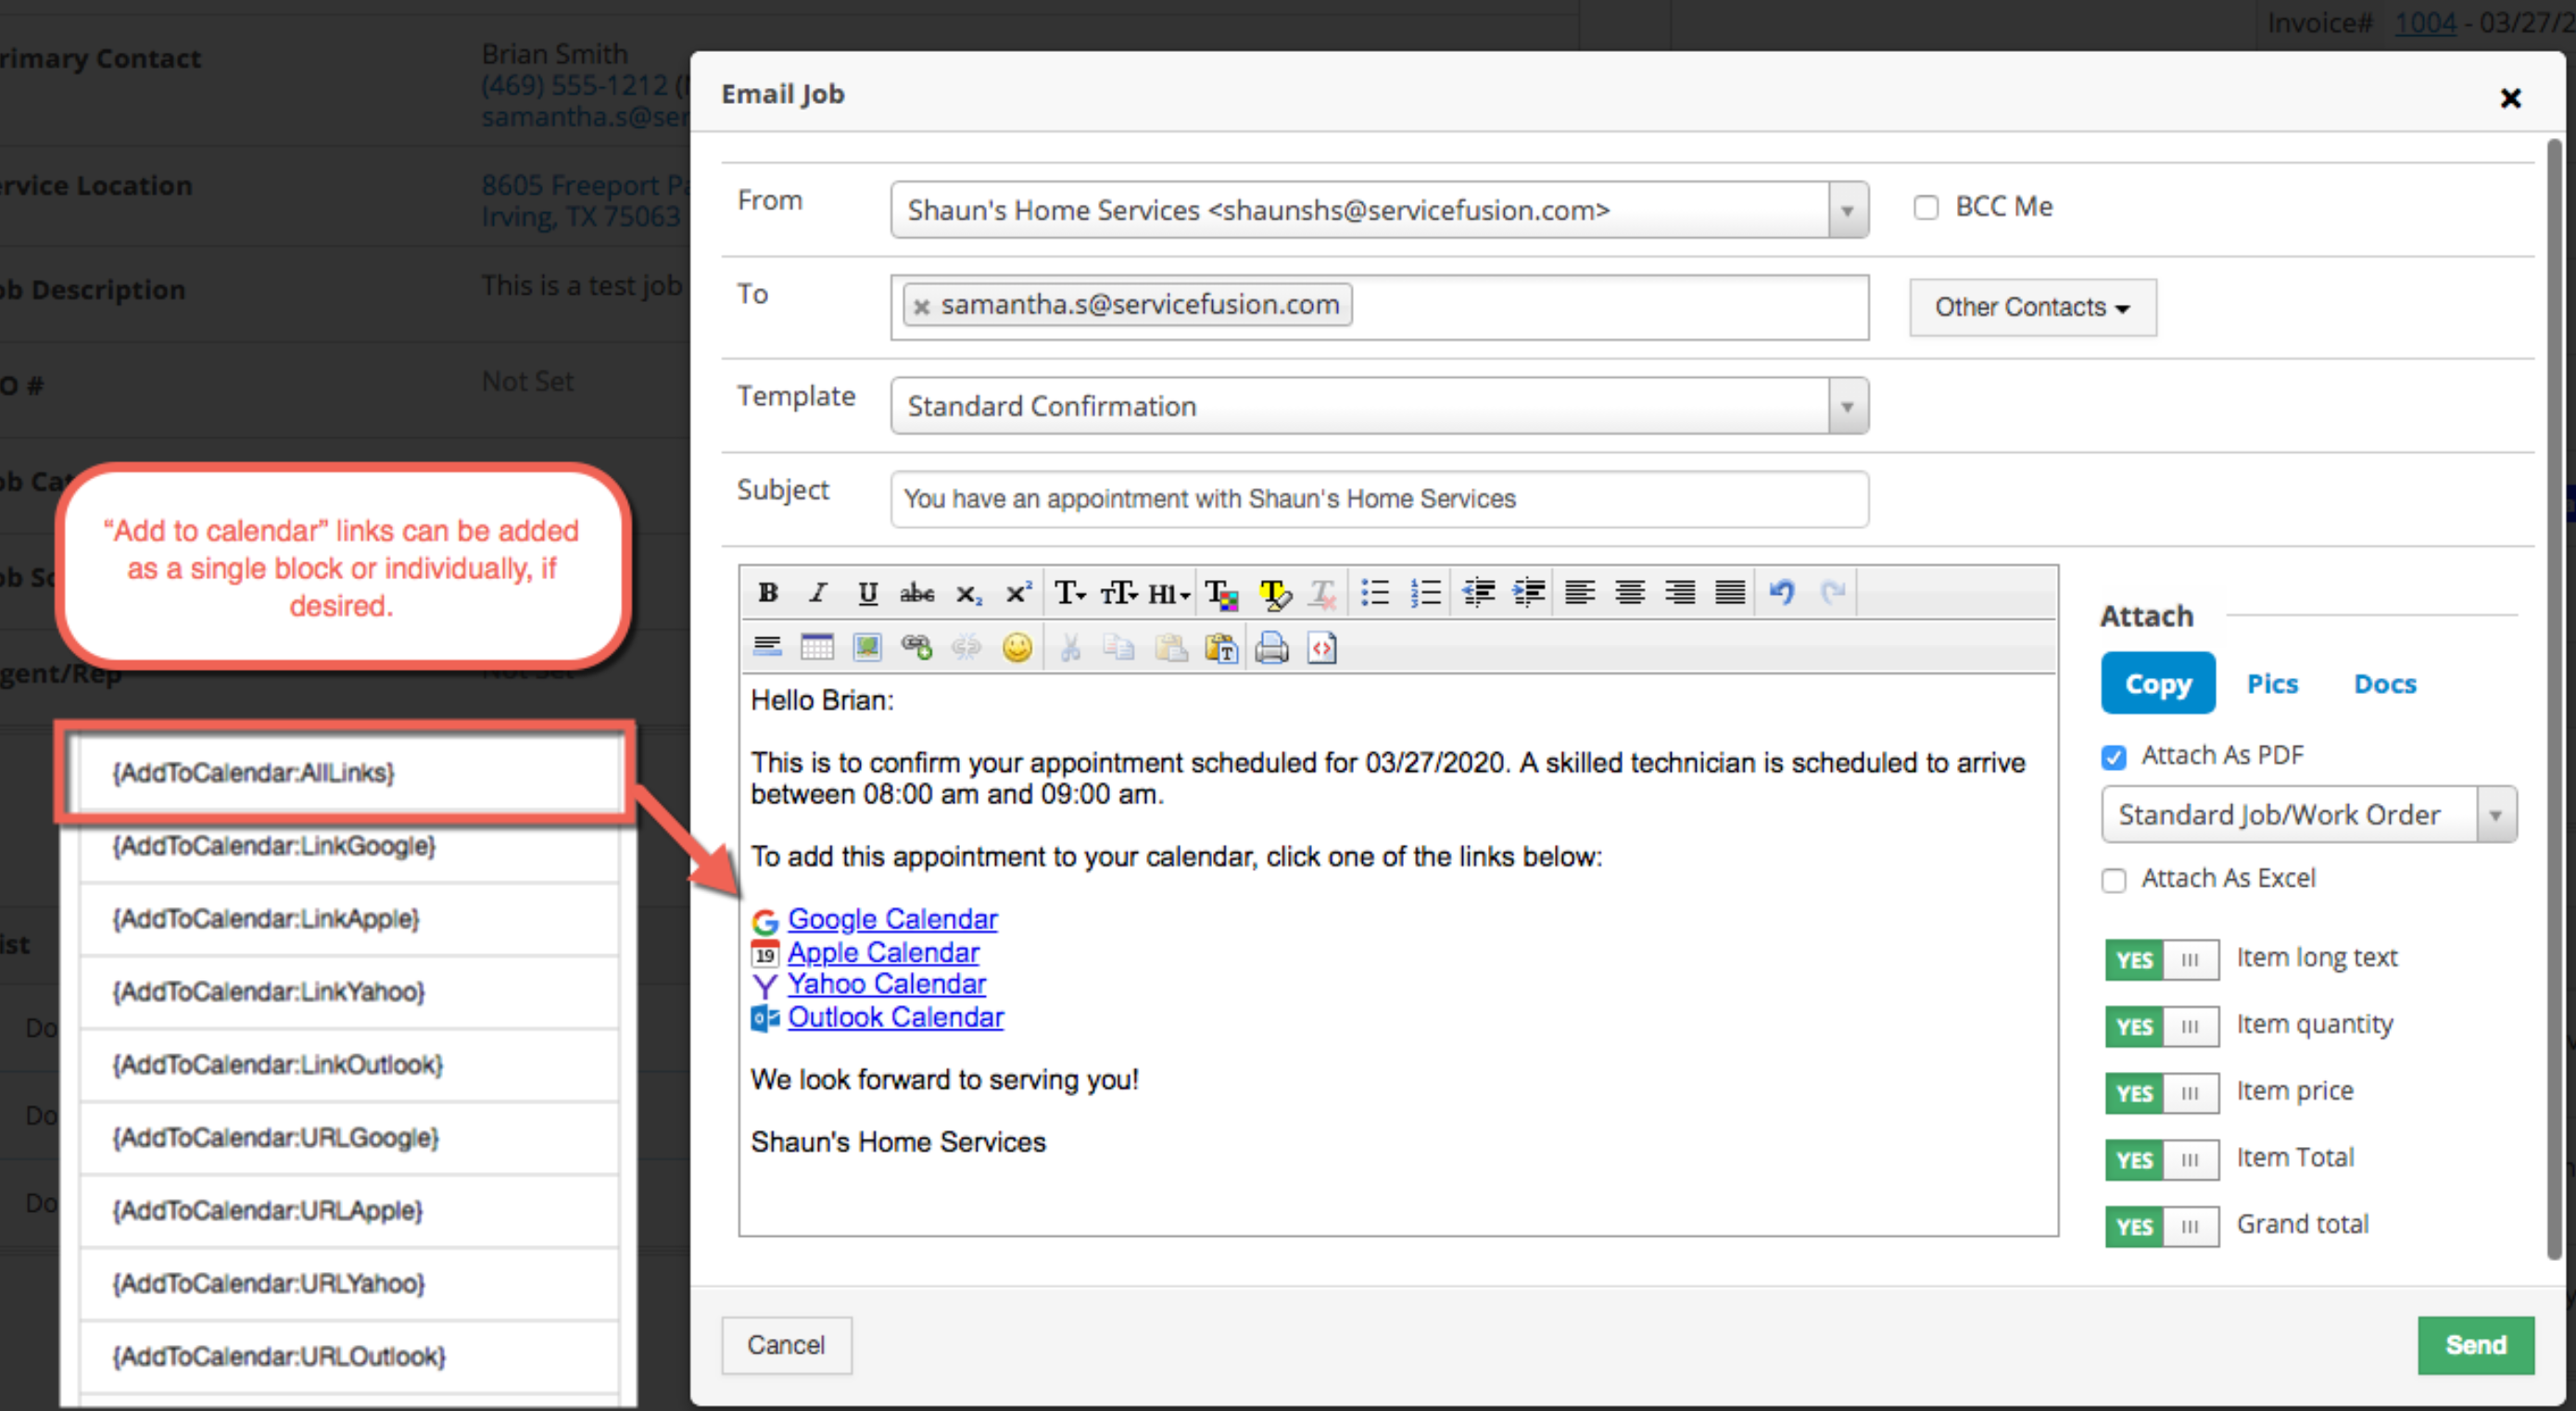
Task: Uncheck Attach As PDF
Action: tap(2113, 757)
